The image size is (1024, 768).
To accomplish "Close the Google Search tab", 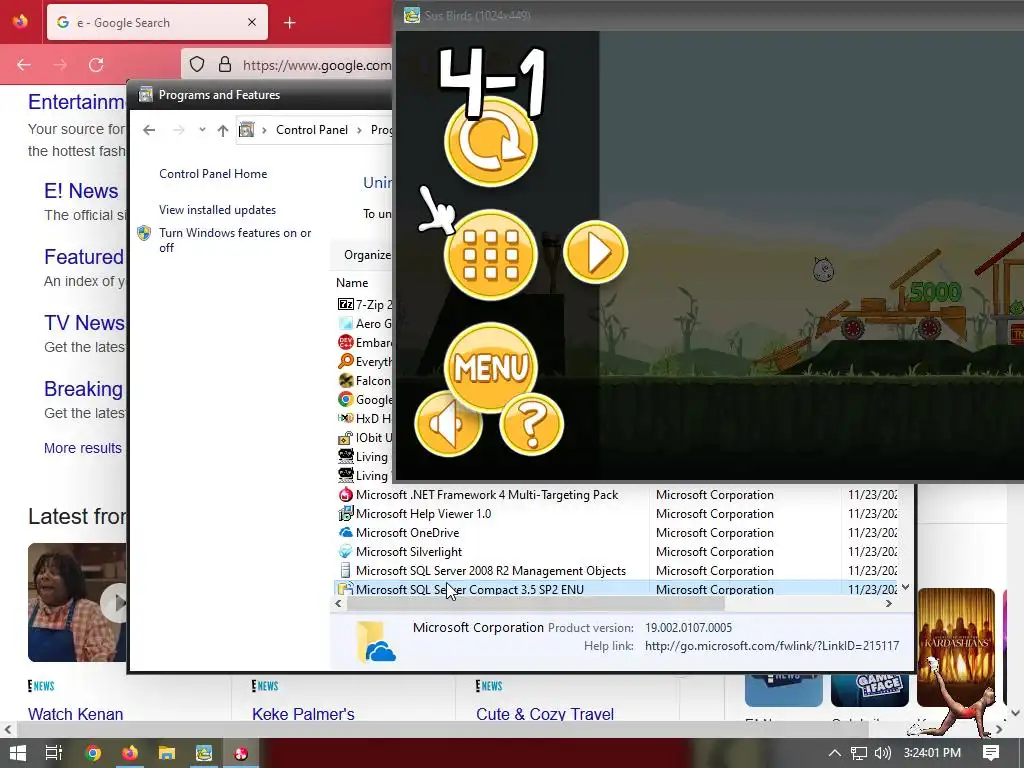I will pyautogui.click(x=252, y=22).
